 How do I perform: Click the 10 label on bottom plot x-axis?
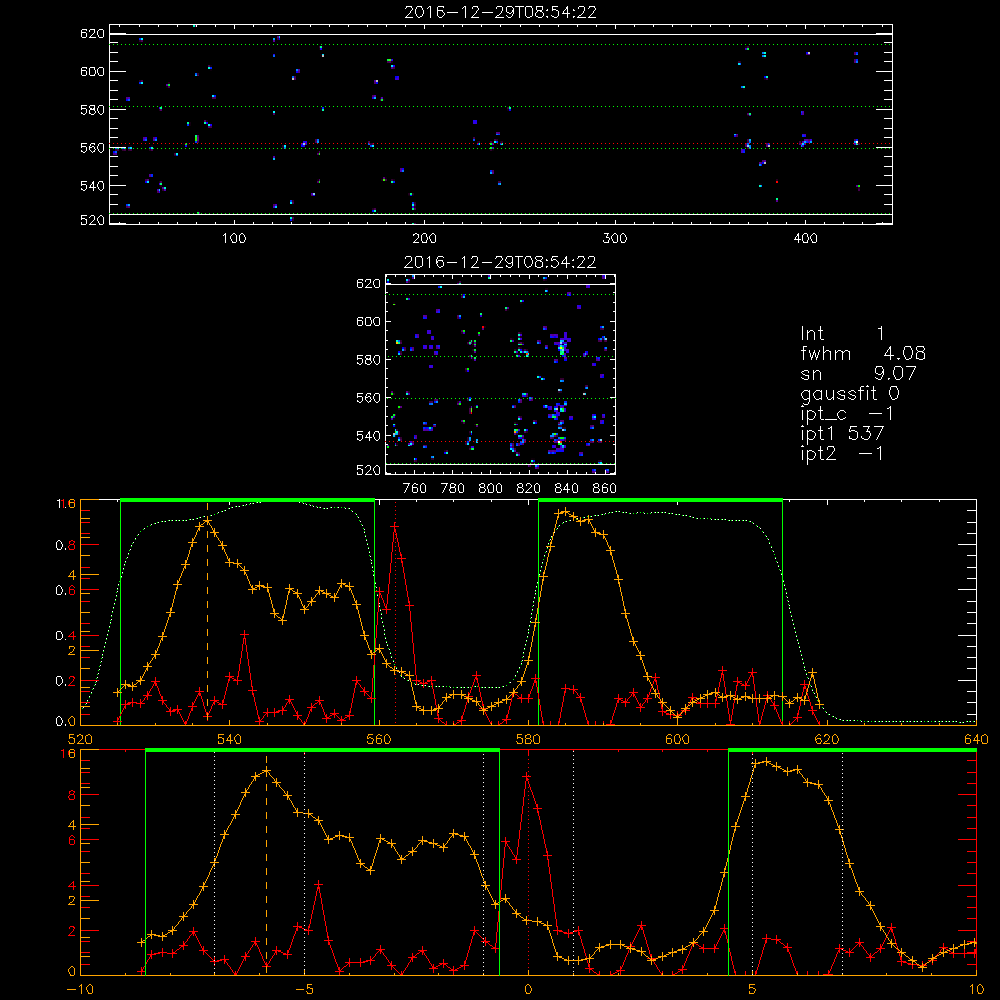976,990
